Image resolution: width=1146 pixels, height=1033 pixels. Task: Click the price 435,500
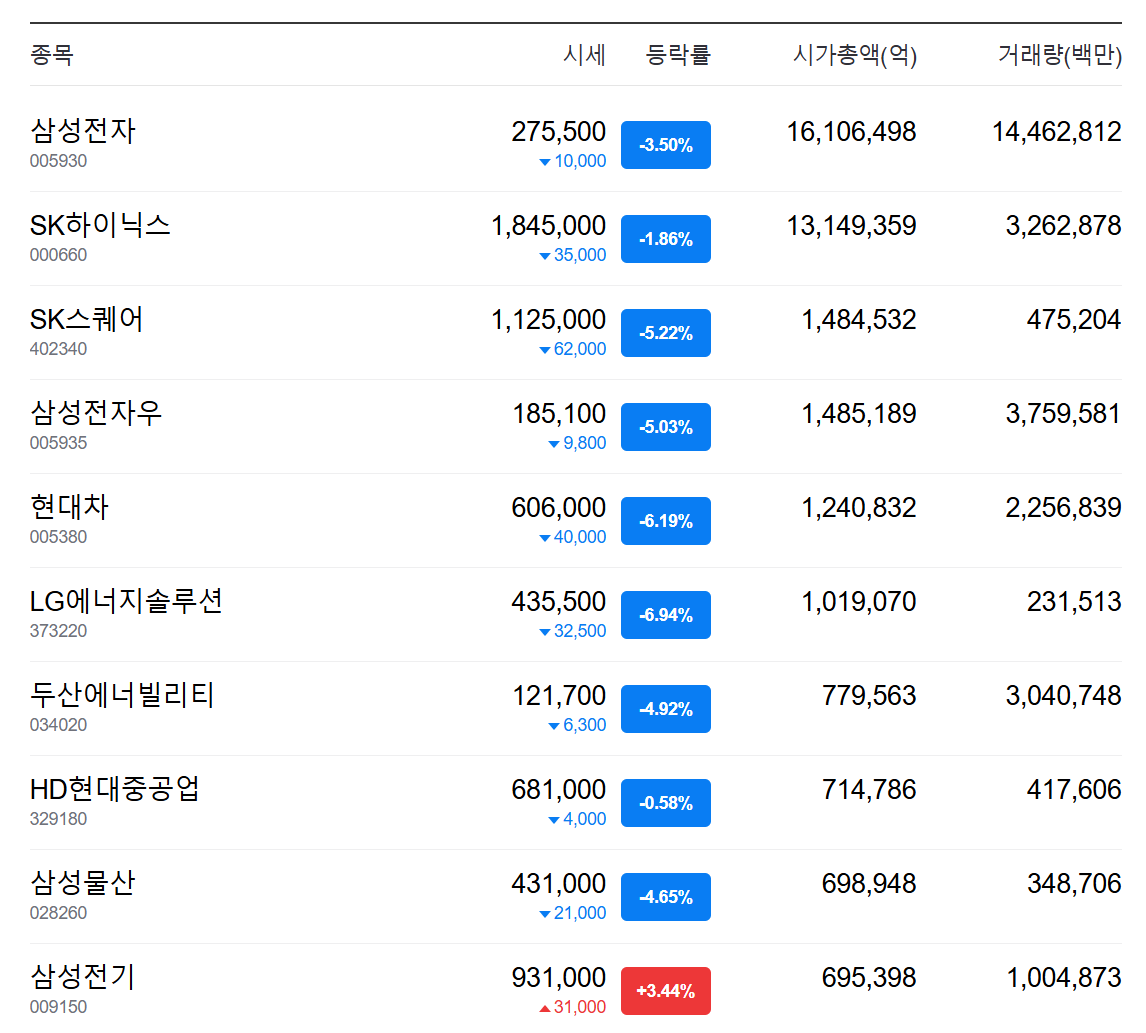[558, 602]
